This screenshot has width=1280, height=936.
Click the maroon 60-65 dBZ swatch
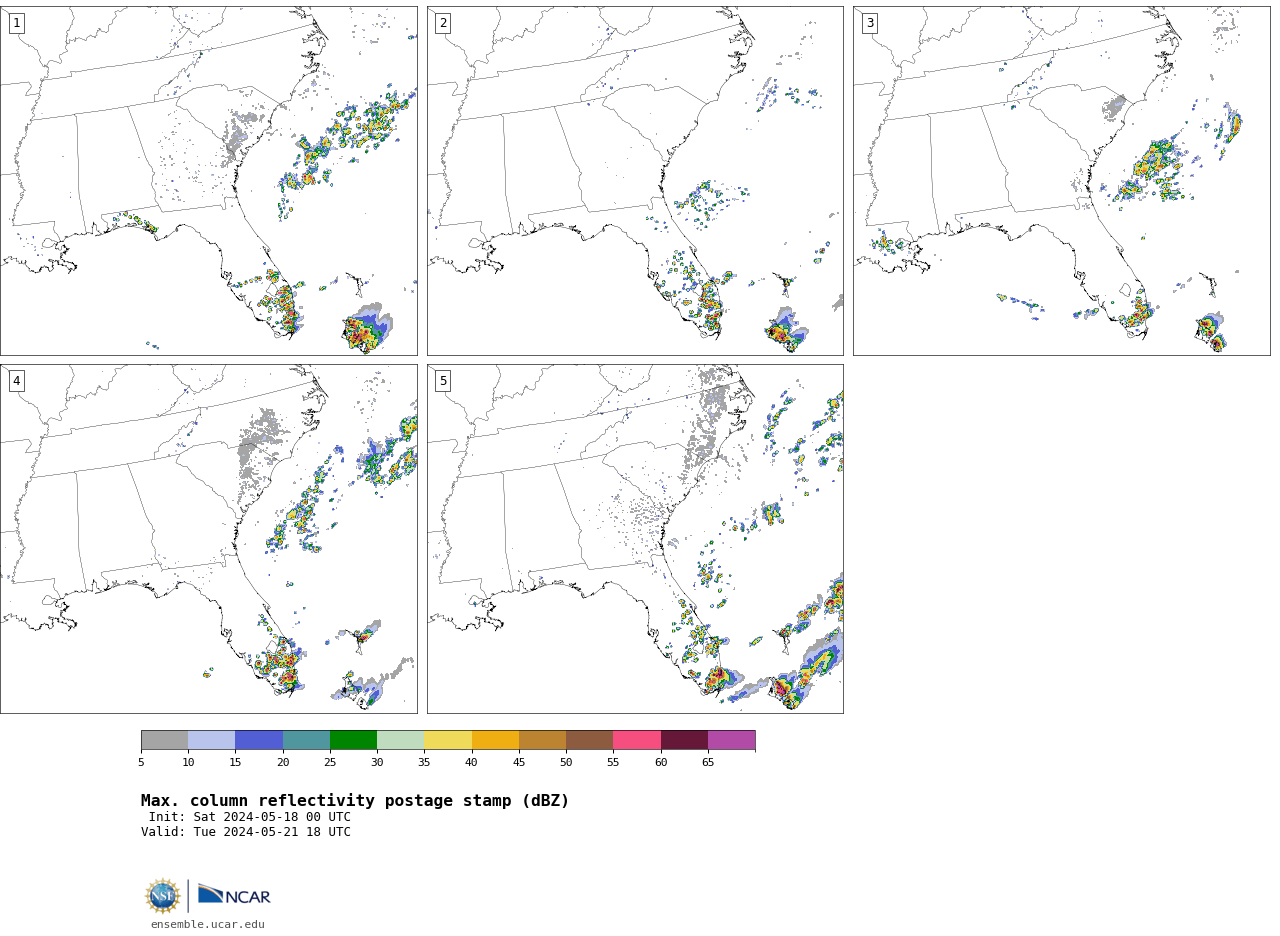click(x=684, y=740)
